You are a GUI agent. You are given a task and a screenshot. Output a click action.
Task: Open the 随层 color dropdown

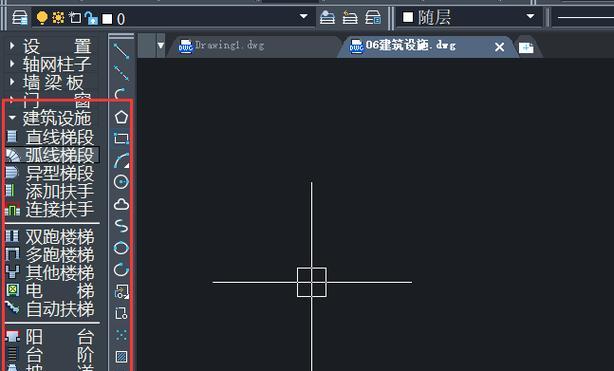point(530,16)
